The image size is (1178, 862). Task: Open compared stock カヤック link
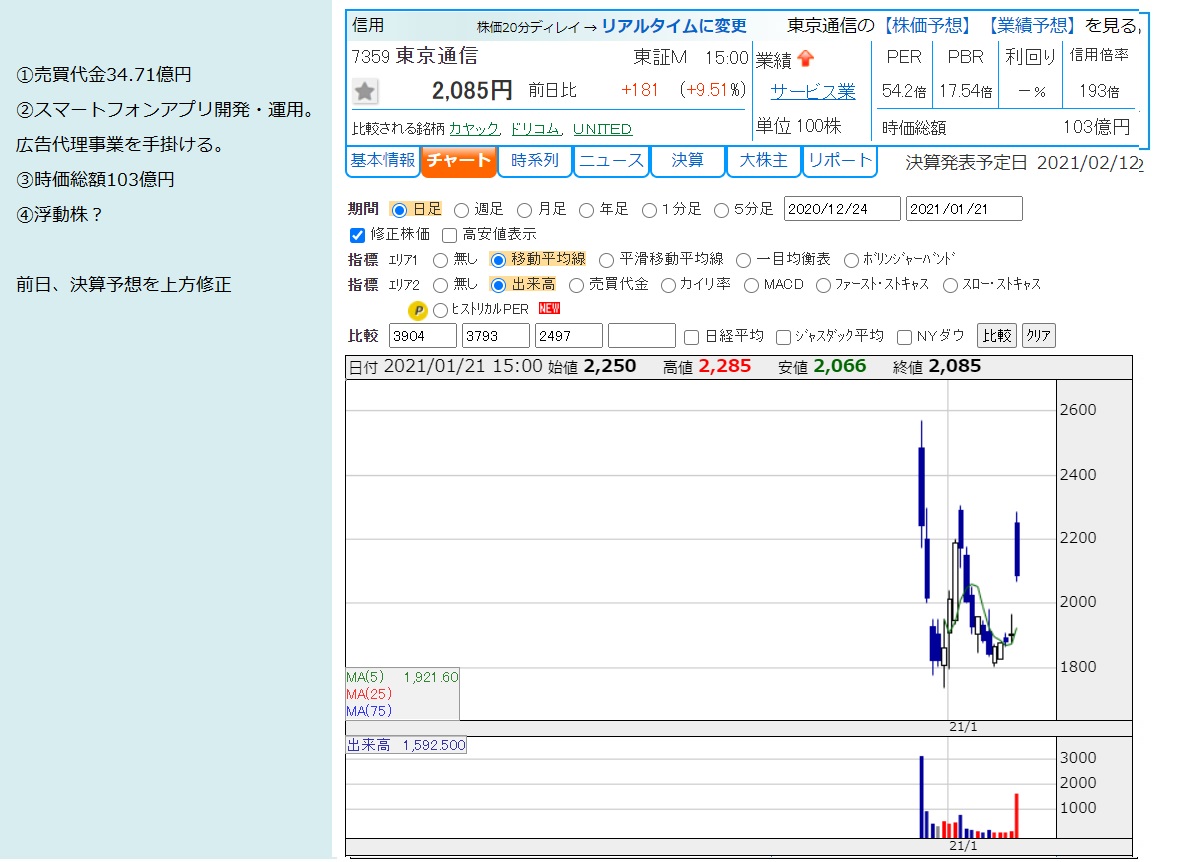473,129
